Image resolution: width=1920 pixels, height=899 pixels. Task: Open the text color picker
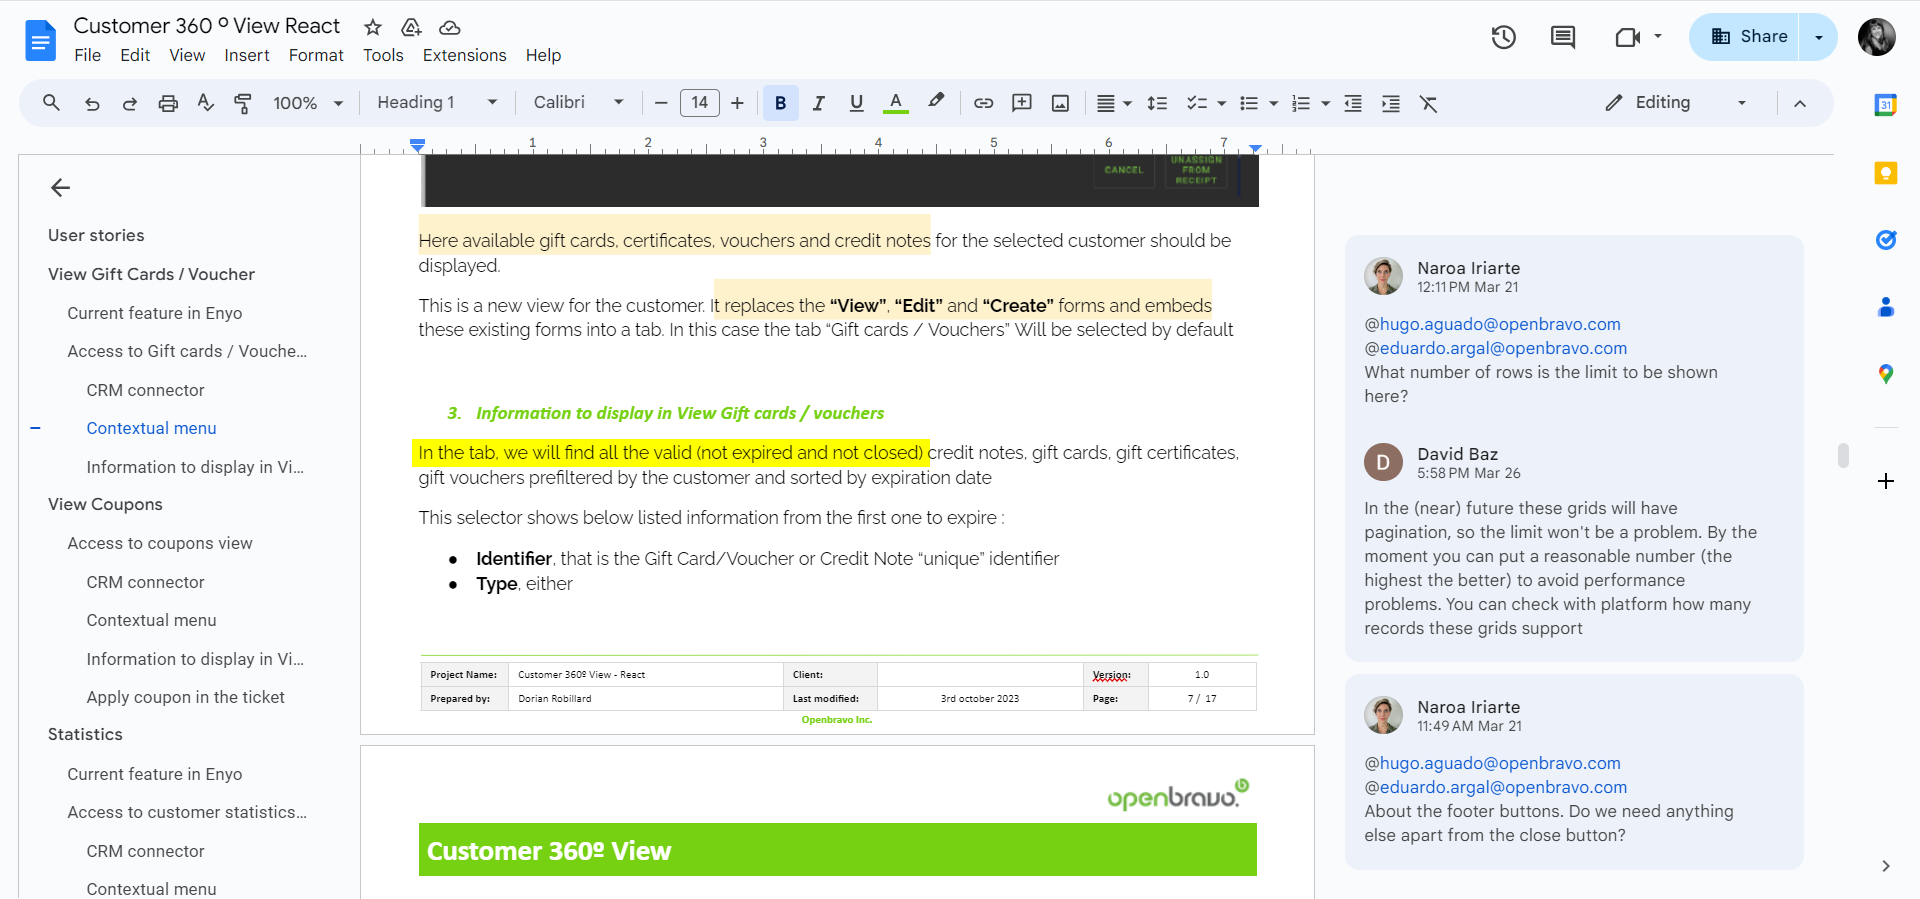click(x=896, y=103)
